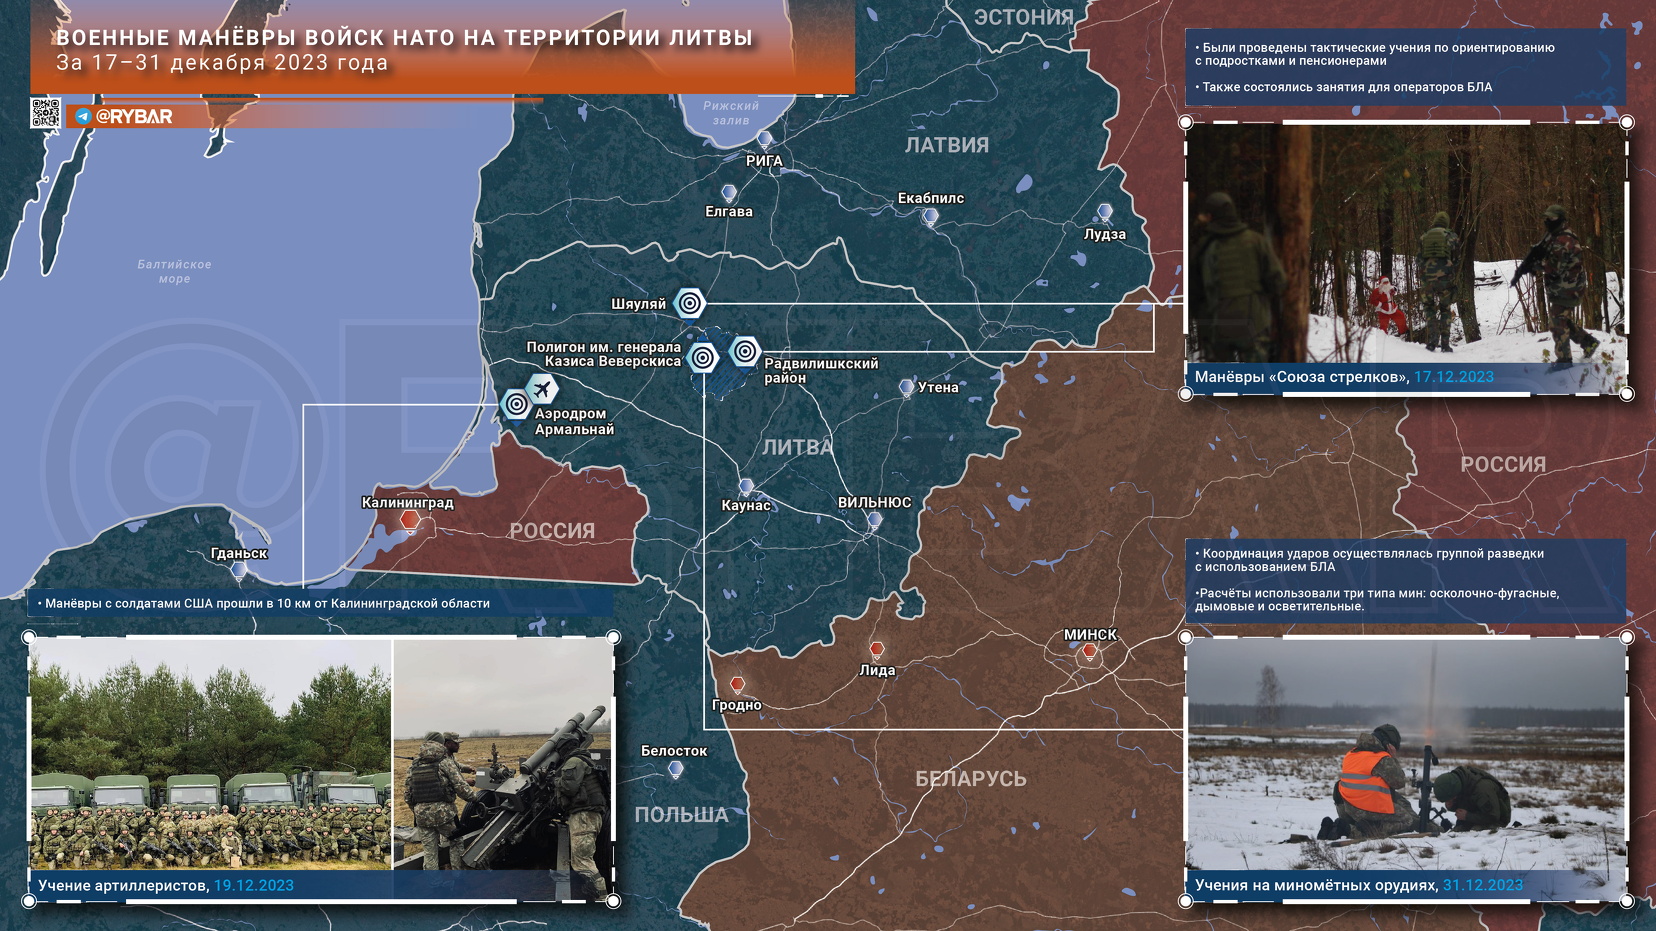The image size is (1656, 931).
Task: Click the target marker next to Шауляй
Action: pos(689,303)
